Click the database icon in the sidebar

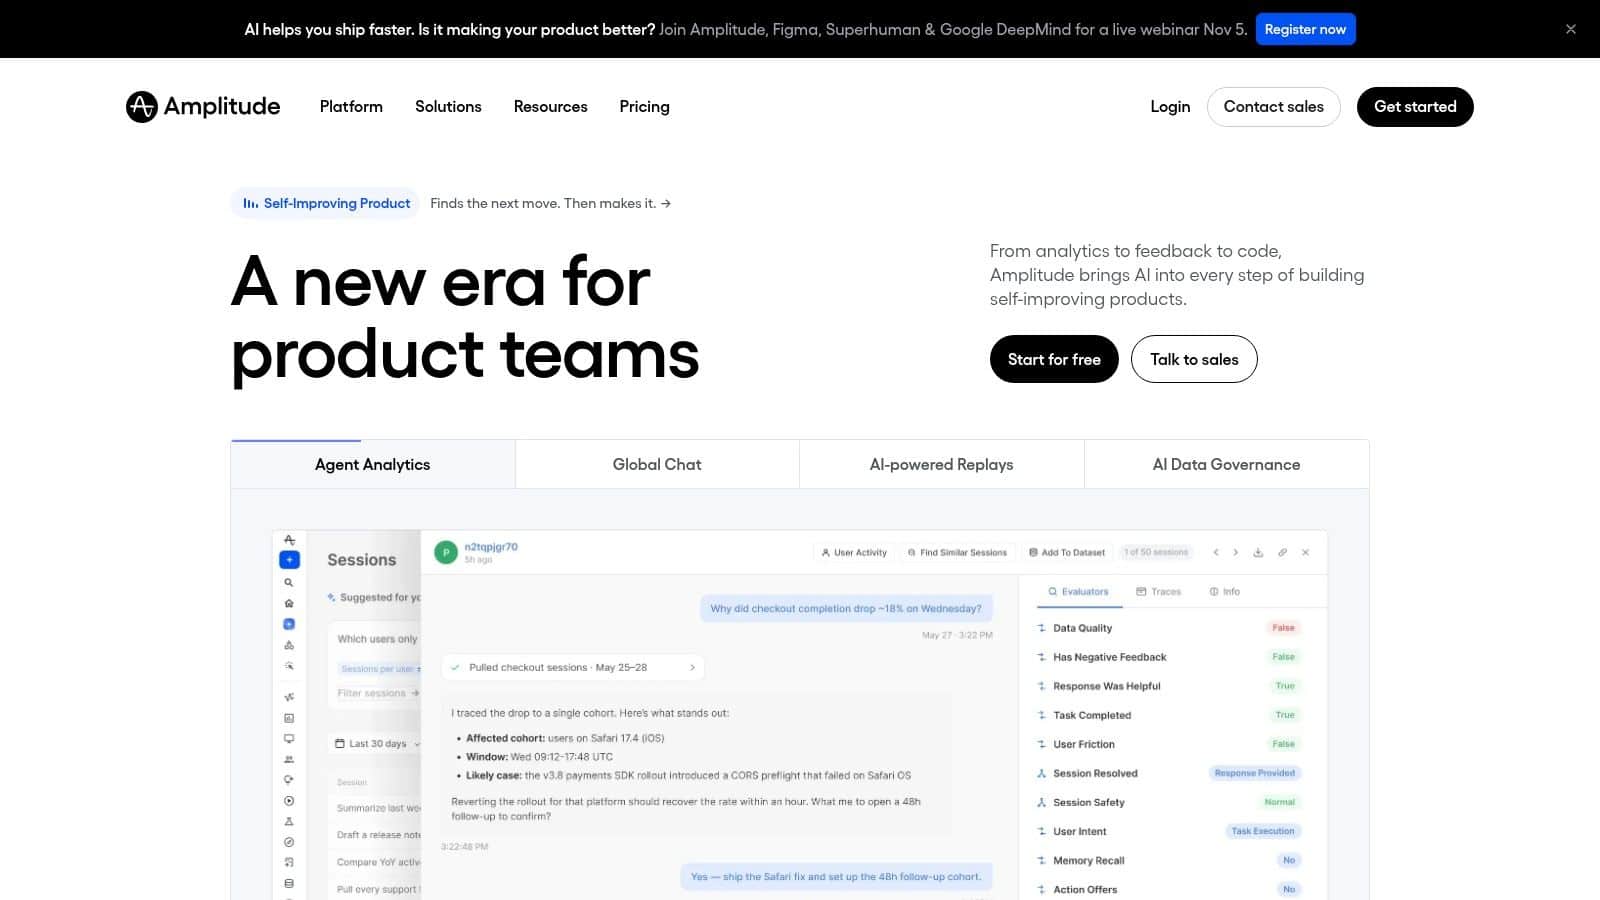pyautogui.click(x=289, y=884)
